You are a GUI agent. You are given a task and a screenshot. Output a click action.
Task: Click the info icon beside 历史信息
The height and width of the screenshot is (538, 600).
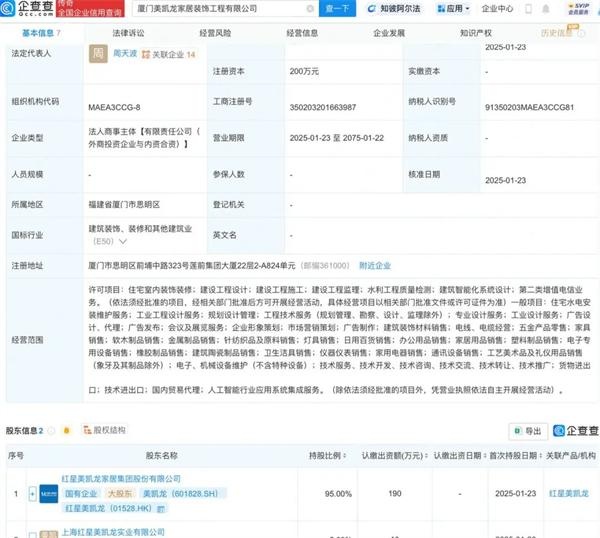point(581,34)
